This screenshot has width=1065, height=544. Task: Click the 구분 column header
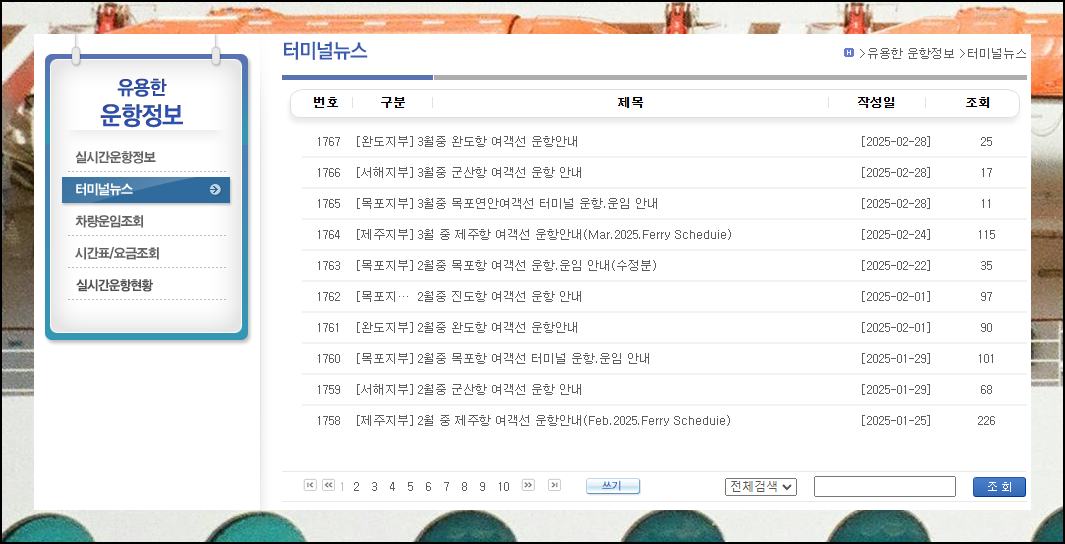393,103
